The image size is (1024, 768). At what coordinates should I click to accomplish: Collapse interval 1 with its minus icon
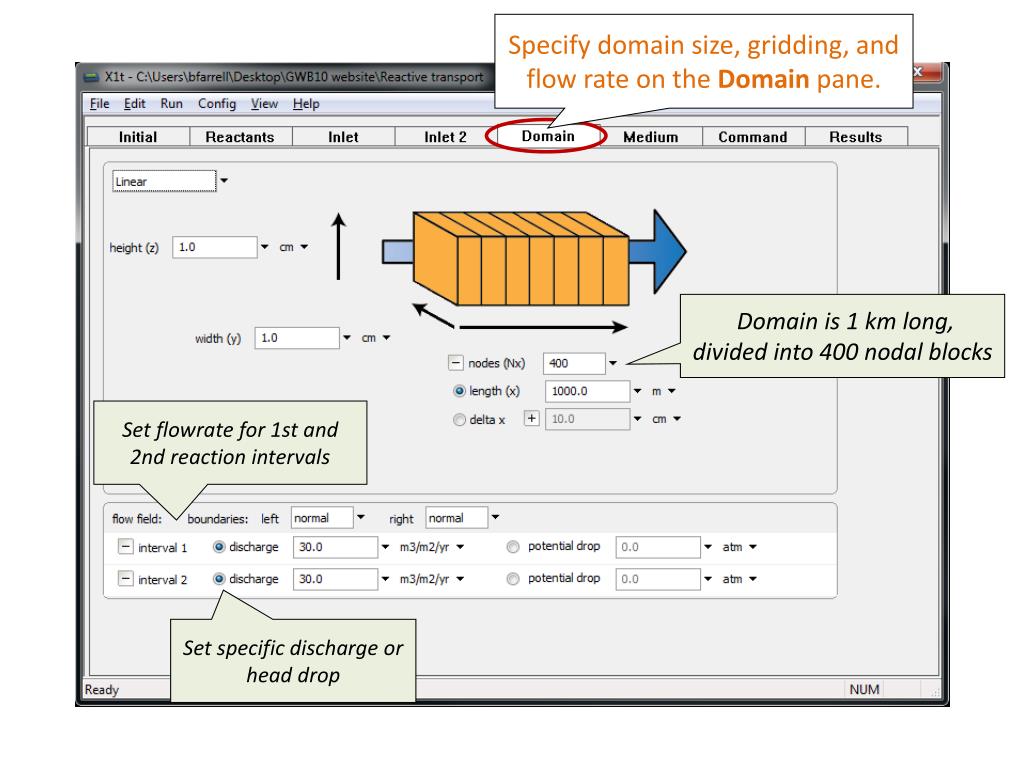point(124,547)
